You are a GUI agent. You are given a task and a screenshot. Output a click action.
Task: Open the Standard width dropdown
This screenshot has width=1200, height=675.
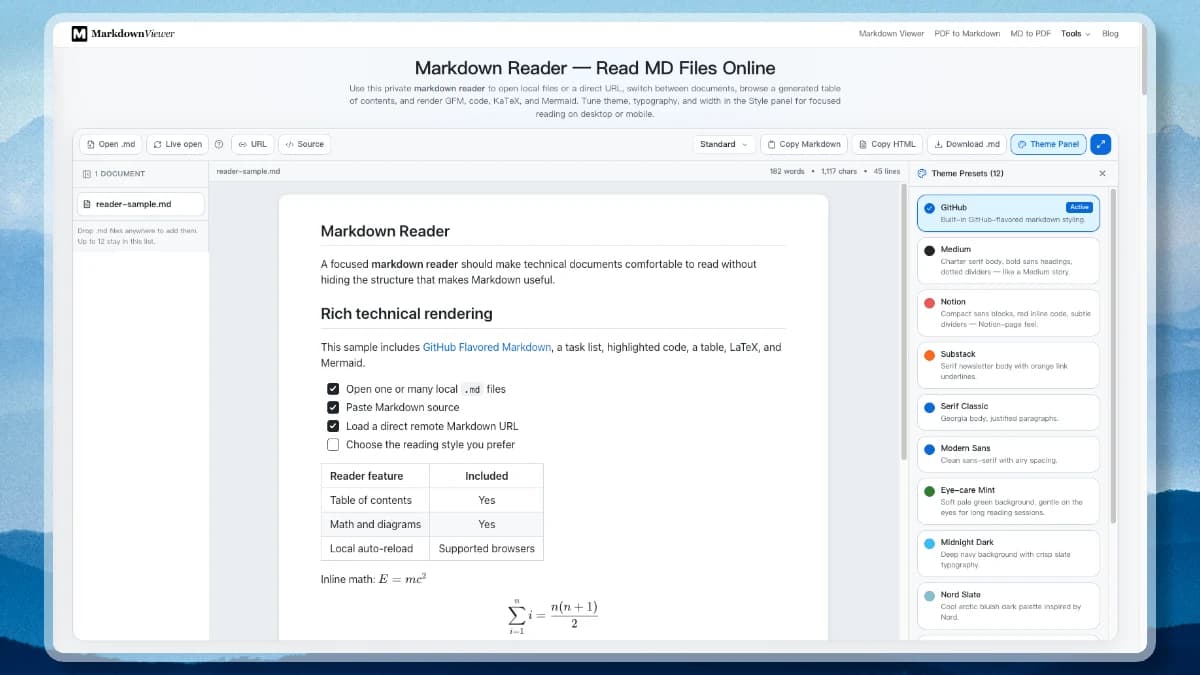tap(724, 144)
